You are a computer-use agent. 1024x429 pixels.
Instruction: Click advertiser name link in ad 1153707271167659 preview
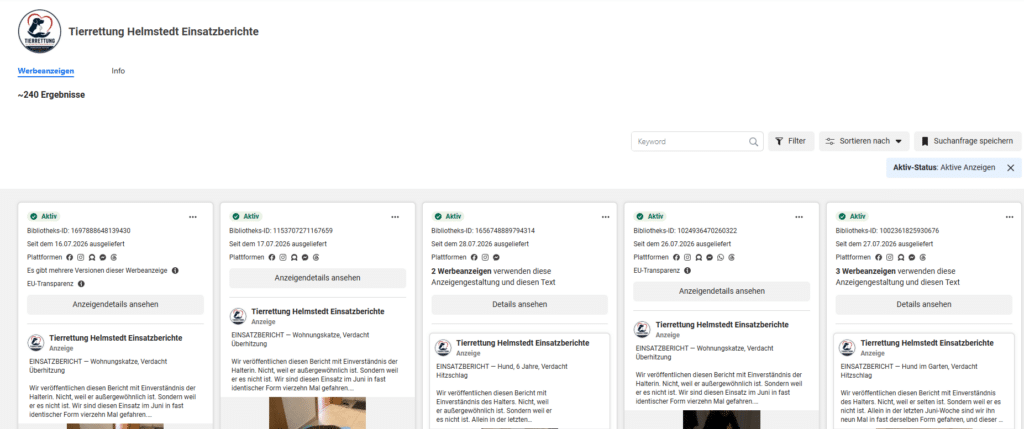(x=318, y=312)
